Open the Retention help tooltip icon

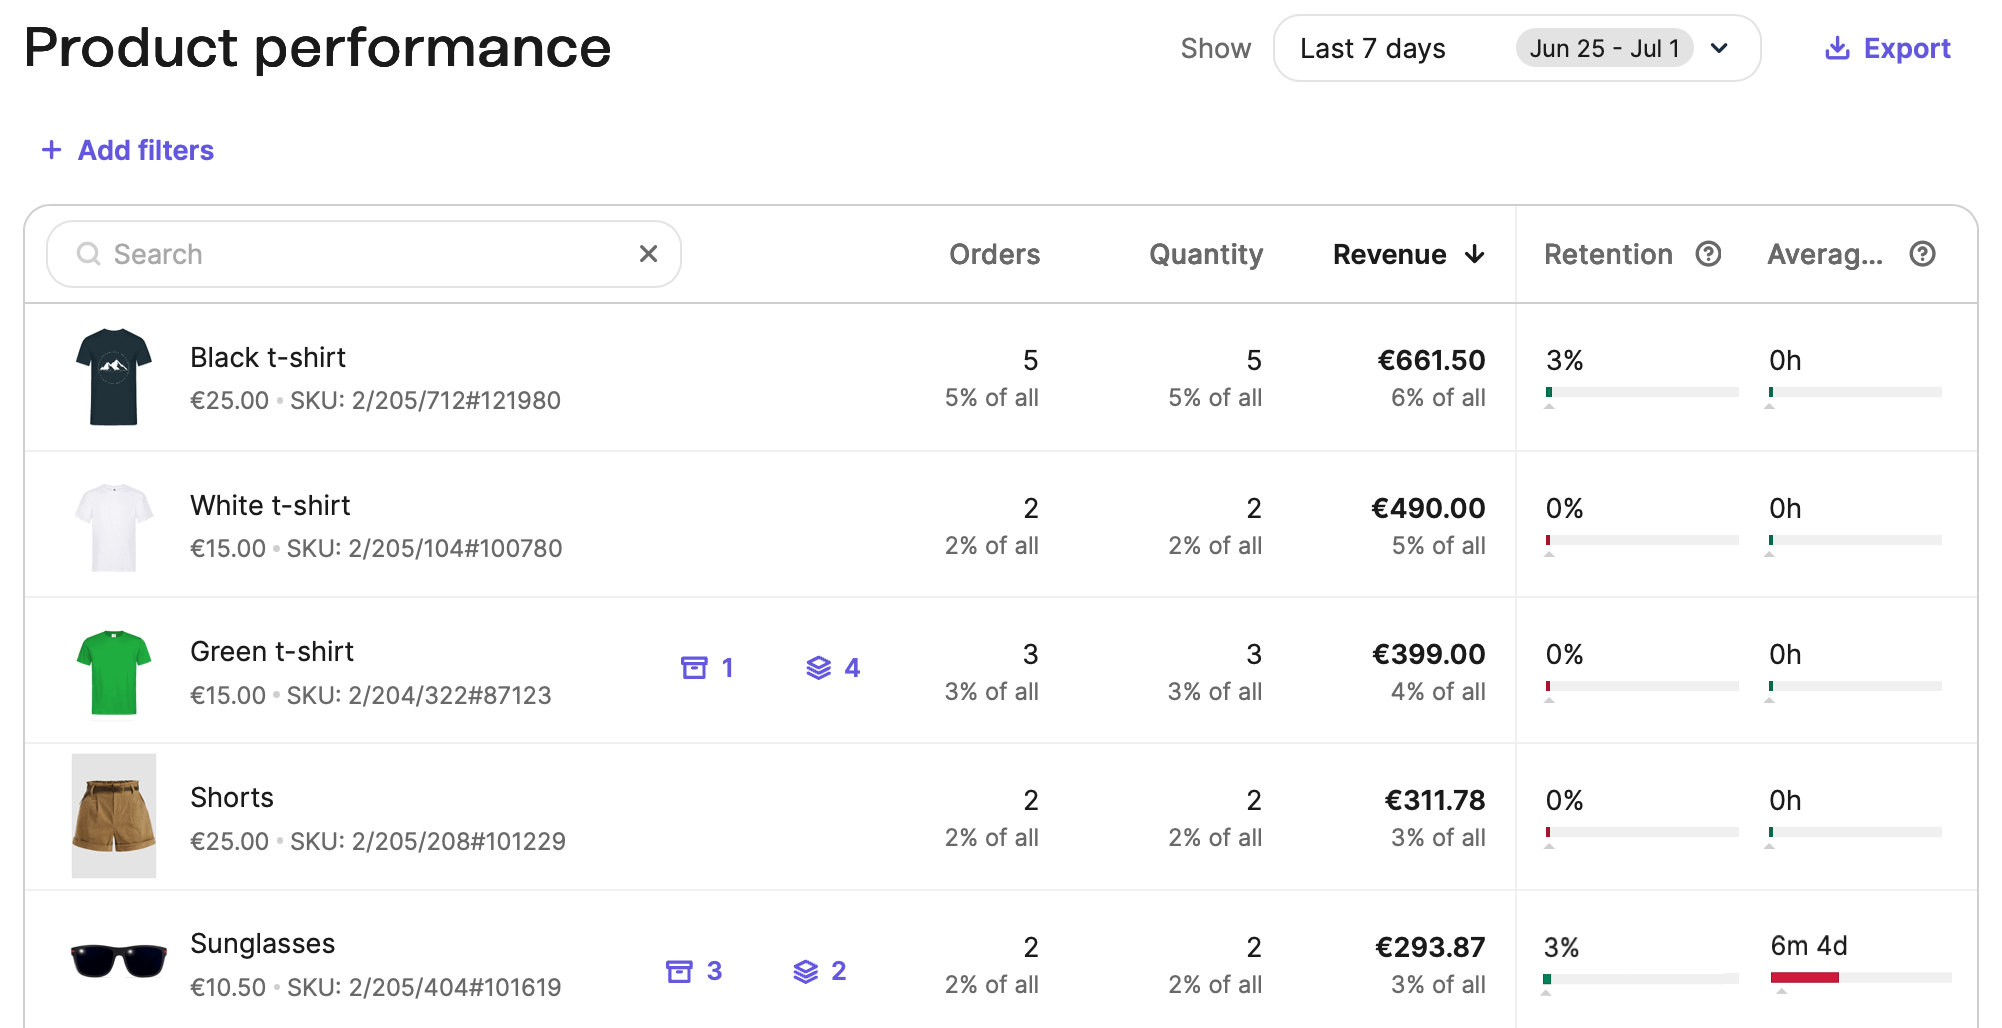coord(1707,254)
